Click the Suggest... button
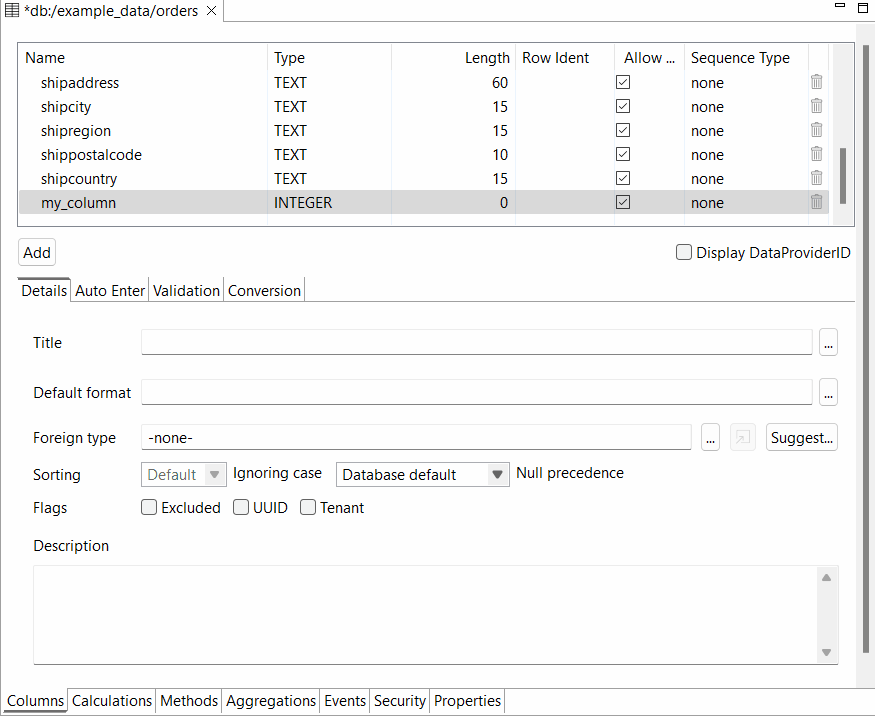Screen dimensions: 875x716 coord(801,438)
